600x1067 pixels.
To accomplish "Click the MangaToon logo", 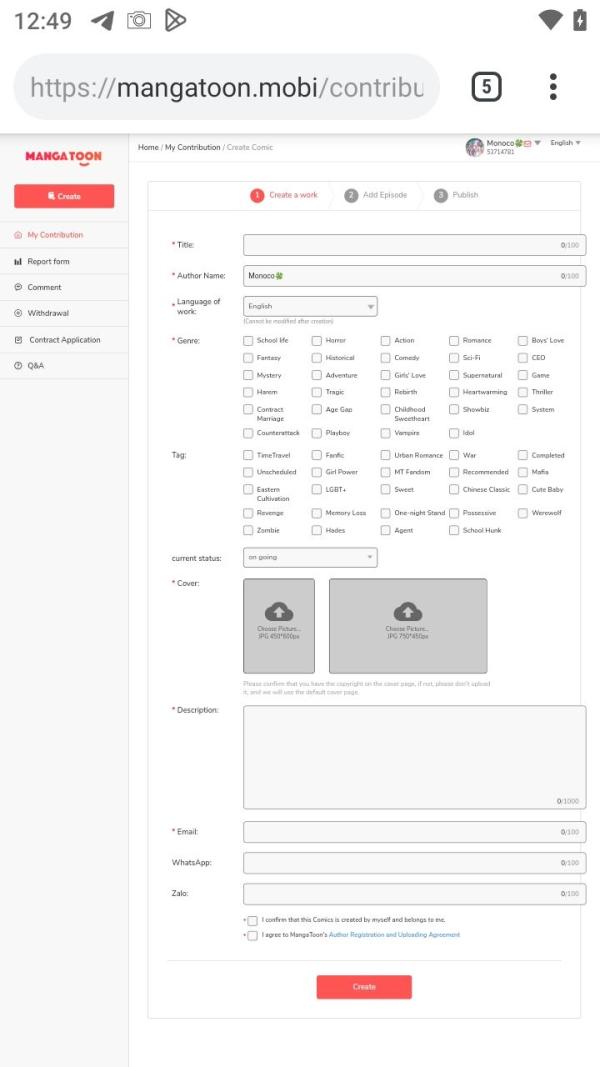I will click(63, 157).
